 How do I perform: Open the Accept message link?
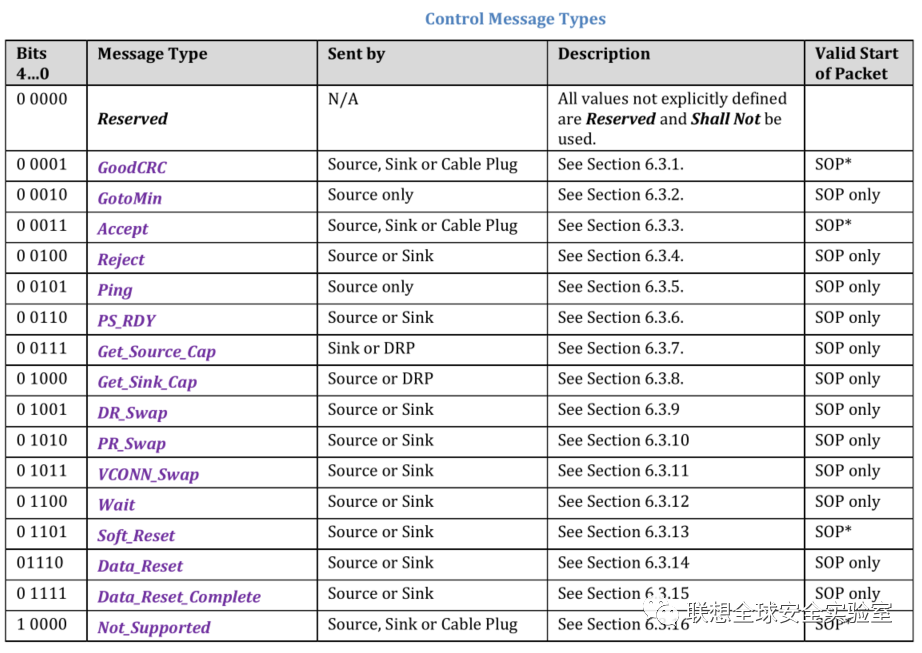pos(122,229)
